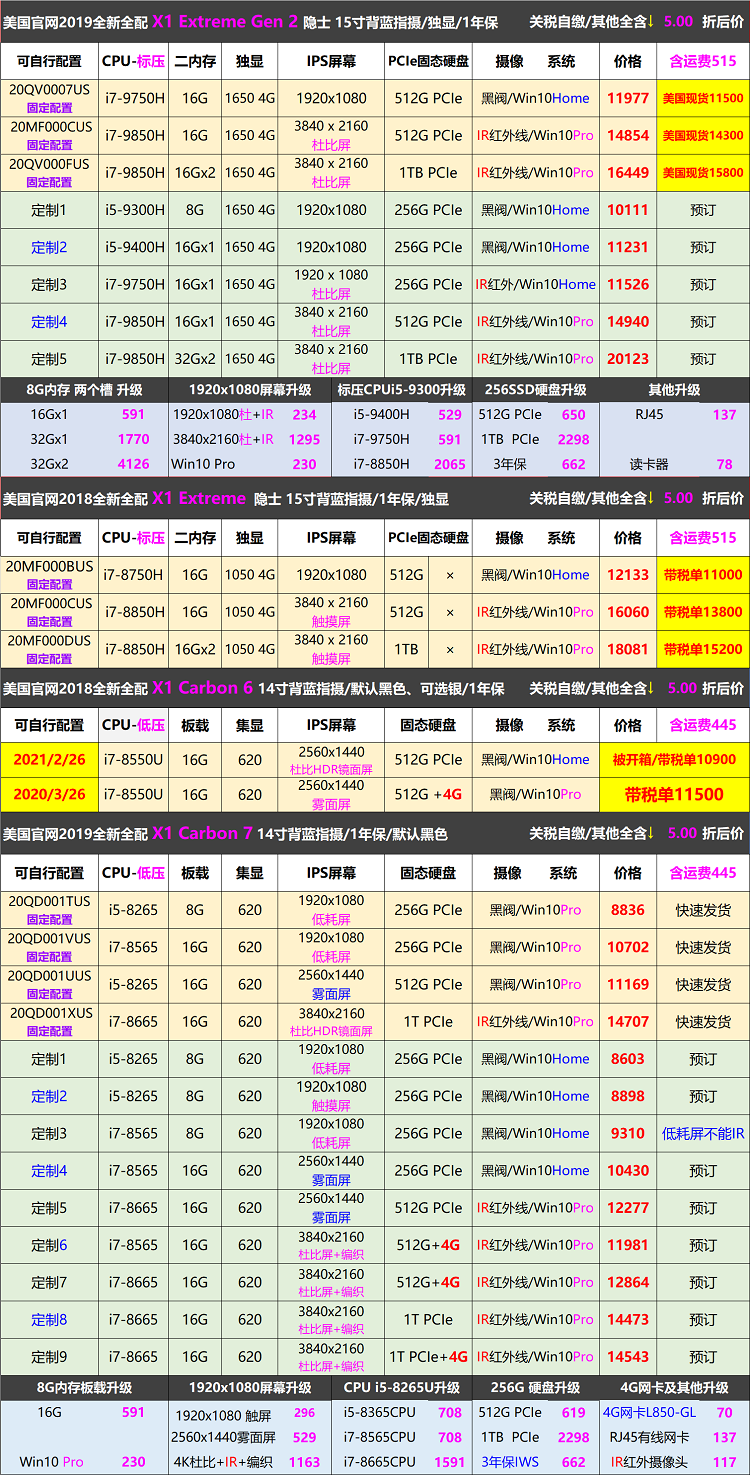Select the 20MF000DUS model cell
The image size is (750, 1475).
click(49, 648)
